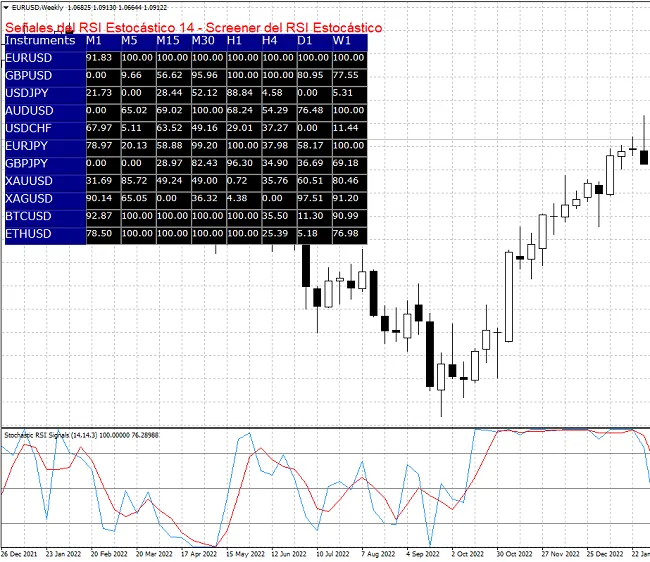The height and width of the screenshot is (562, 650).
Task: Click EURUSD M1 value 91.83
Action: point(99,58)
